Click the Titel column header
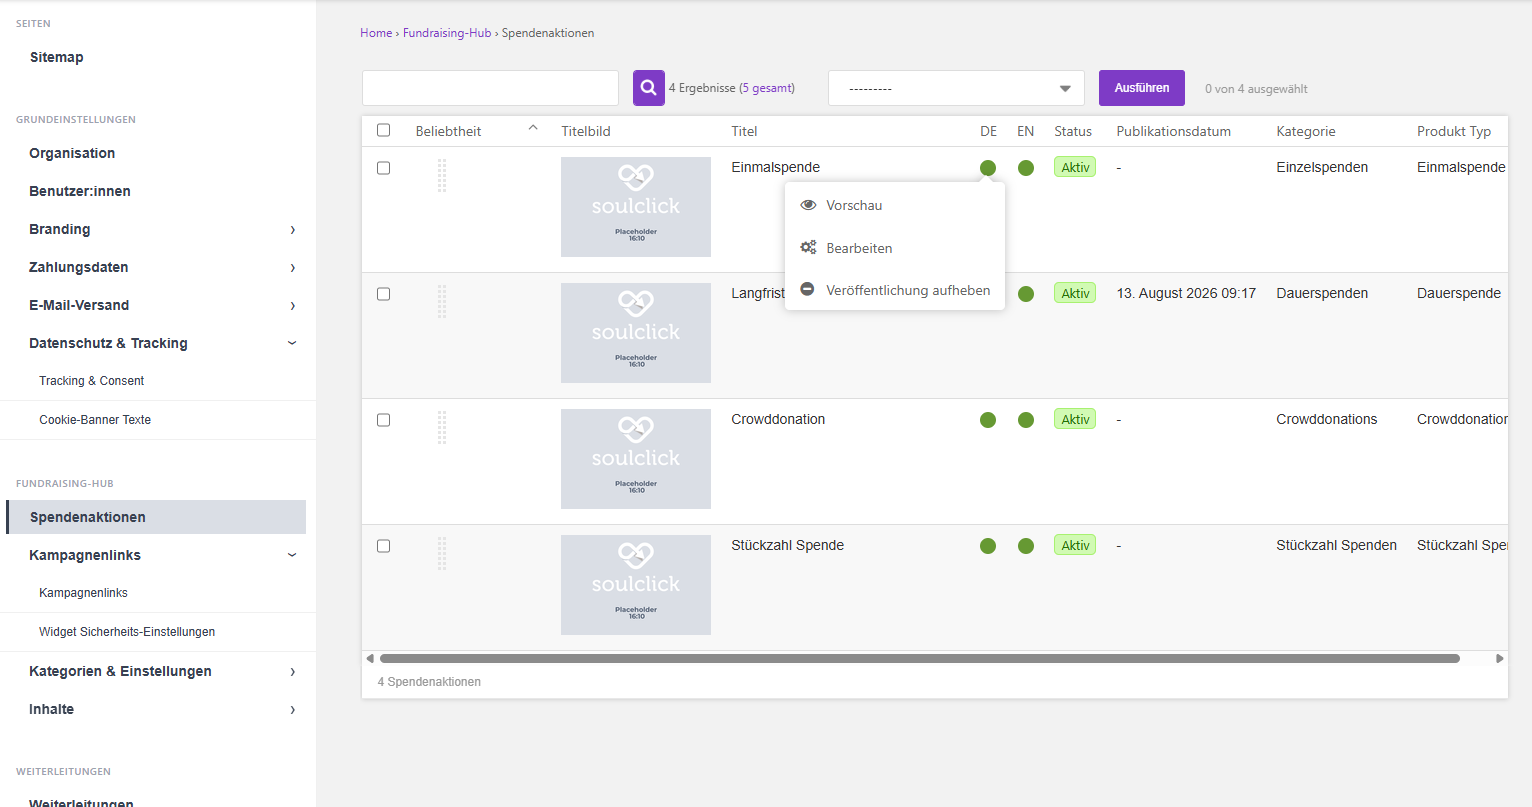This screenshot has width=1532, height=807. coord(744,131)
